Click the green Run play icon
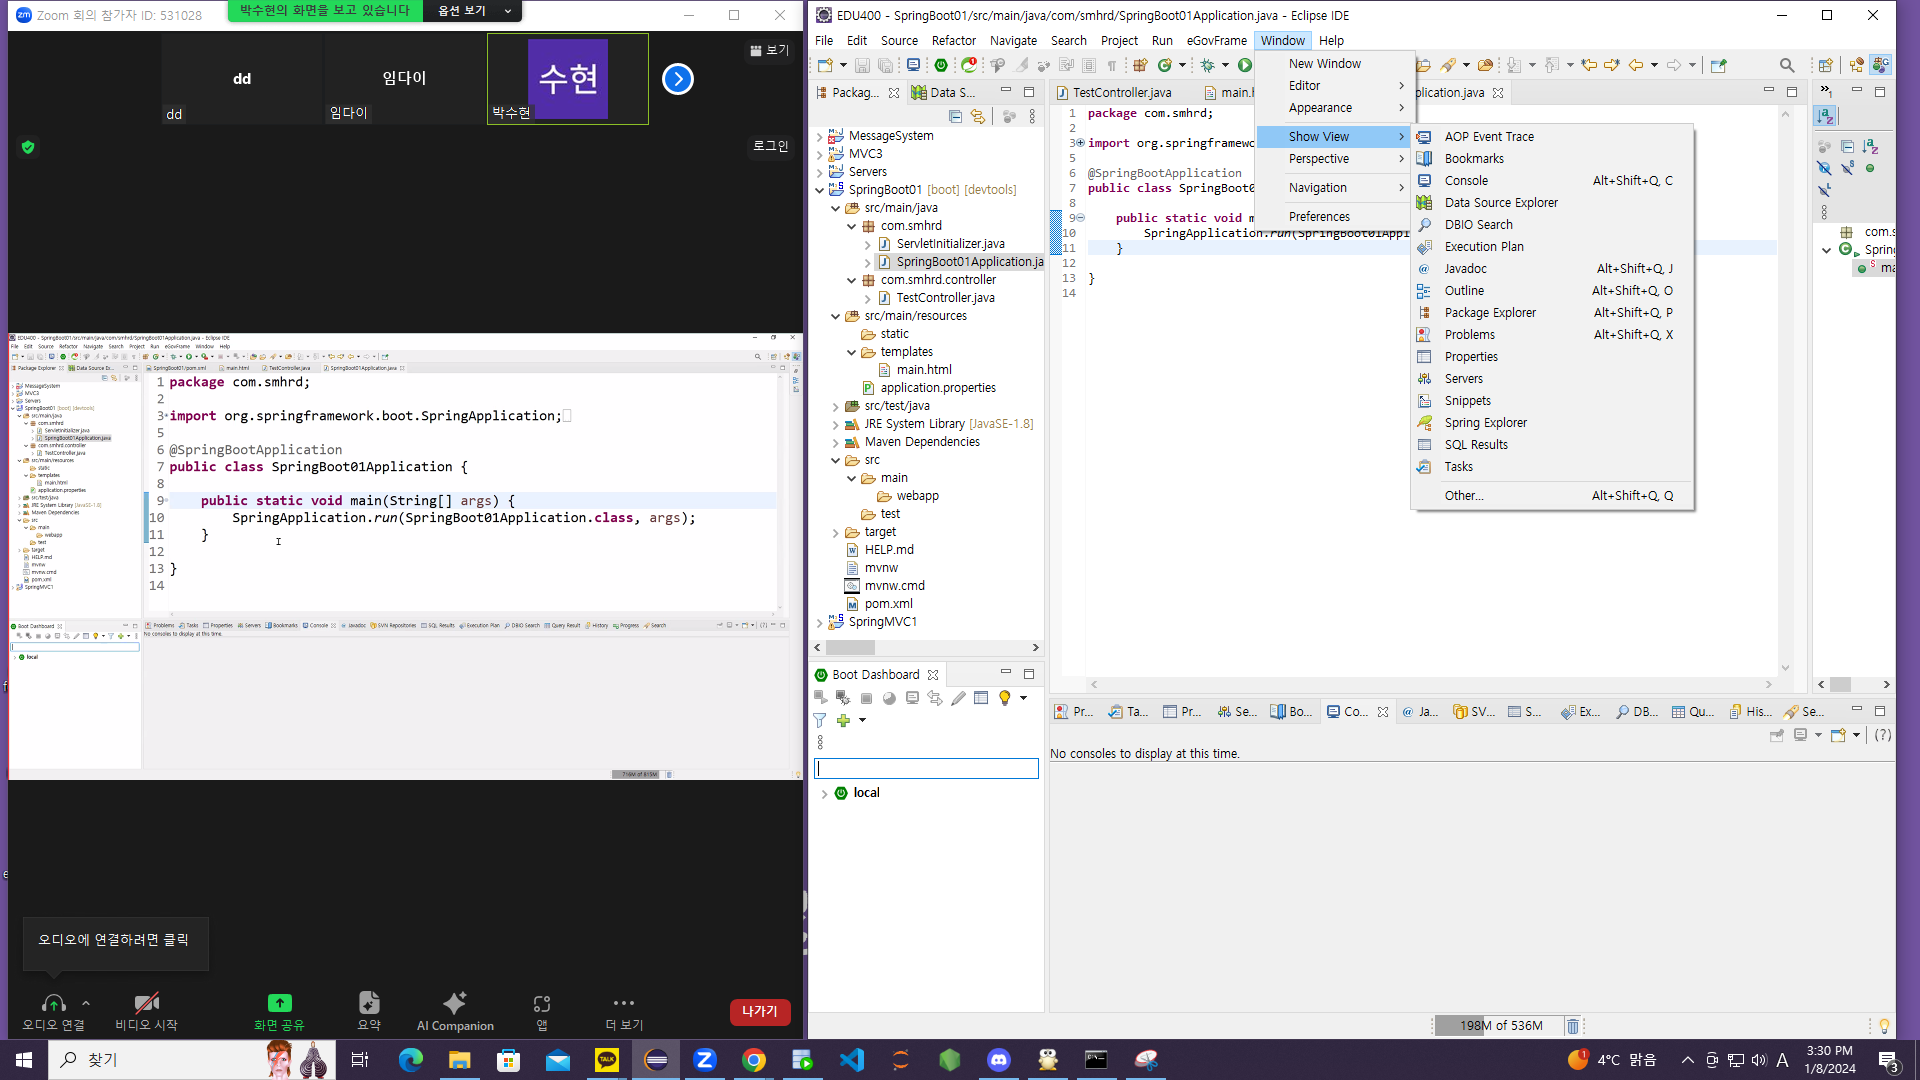Screen dimensions: 1920x1080 [1245, 65]
